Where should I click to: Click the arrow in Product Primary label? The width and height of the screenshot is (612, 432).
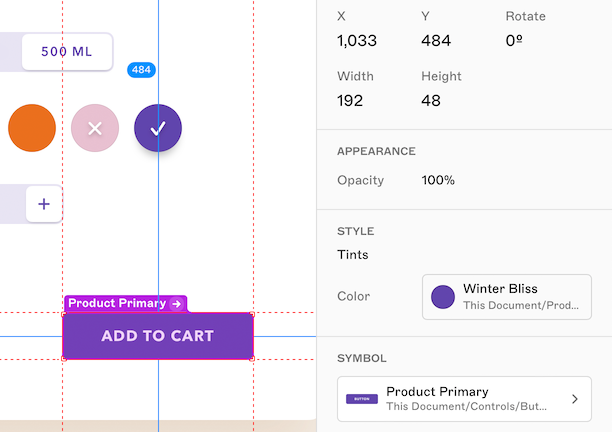(x=177, y=303)
